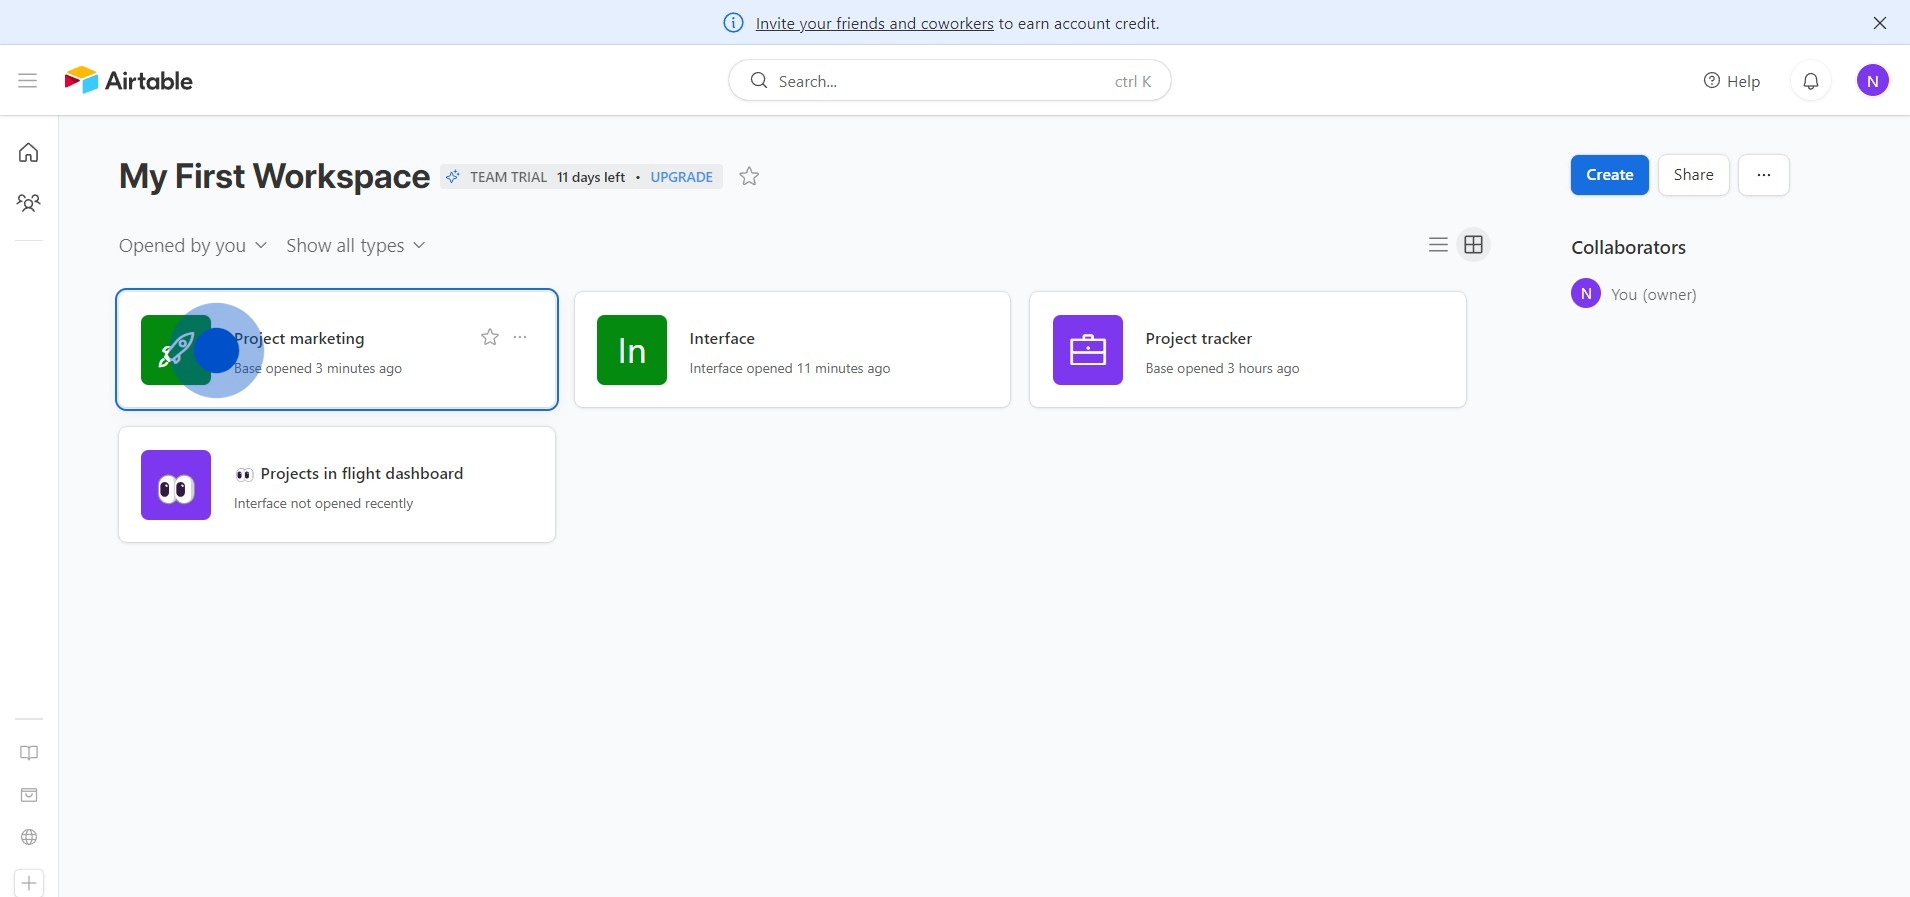Open the Workspaces people icon in sidebar

[x=29, y=203]
